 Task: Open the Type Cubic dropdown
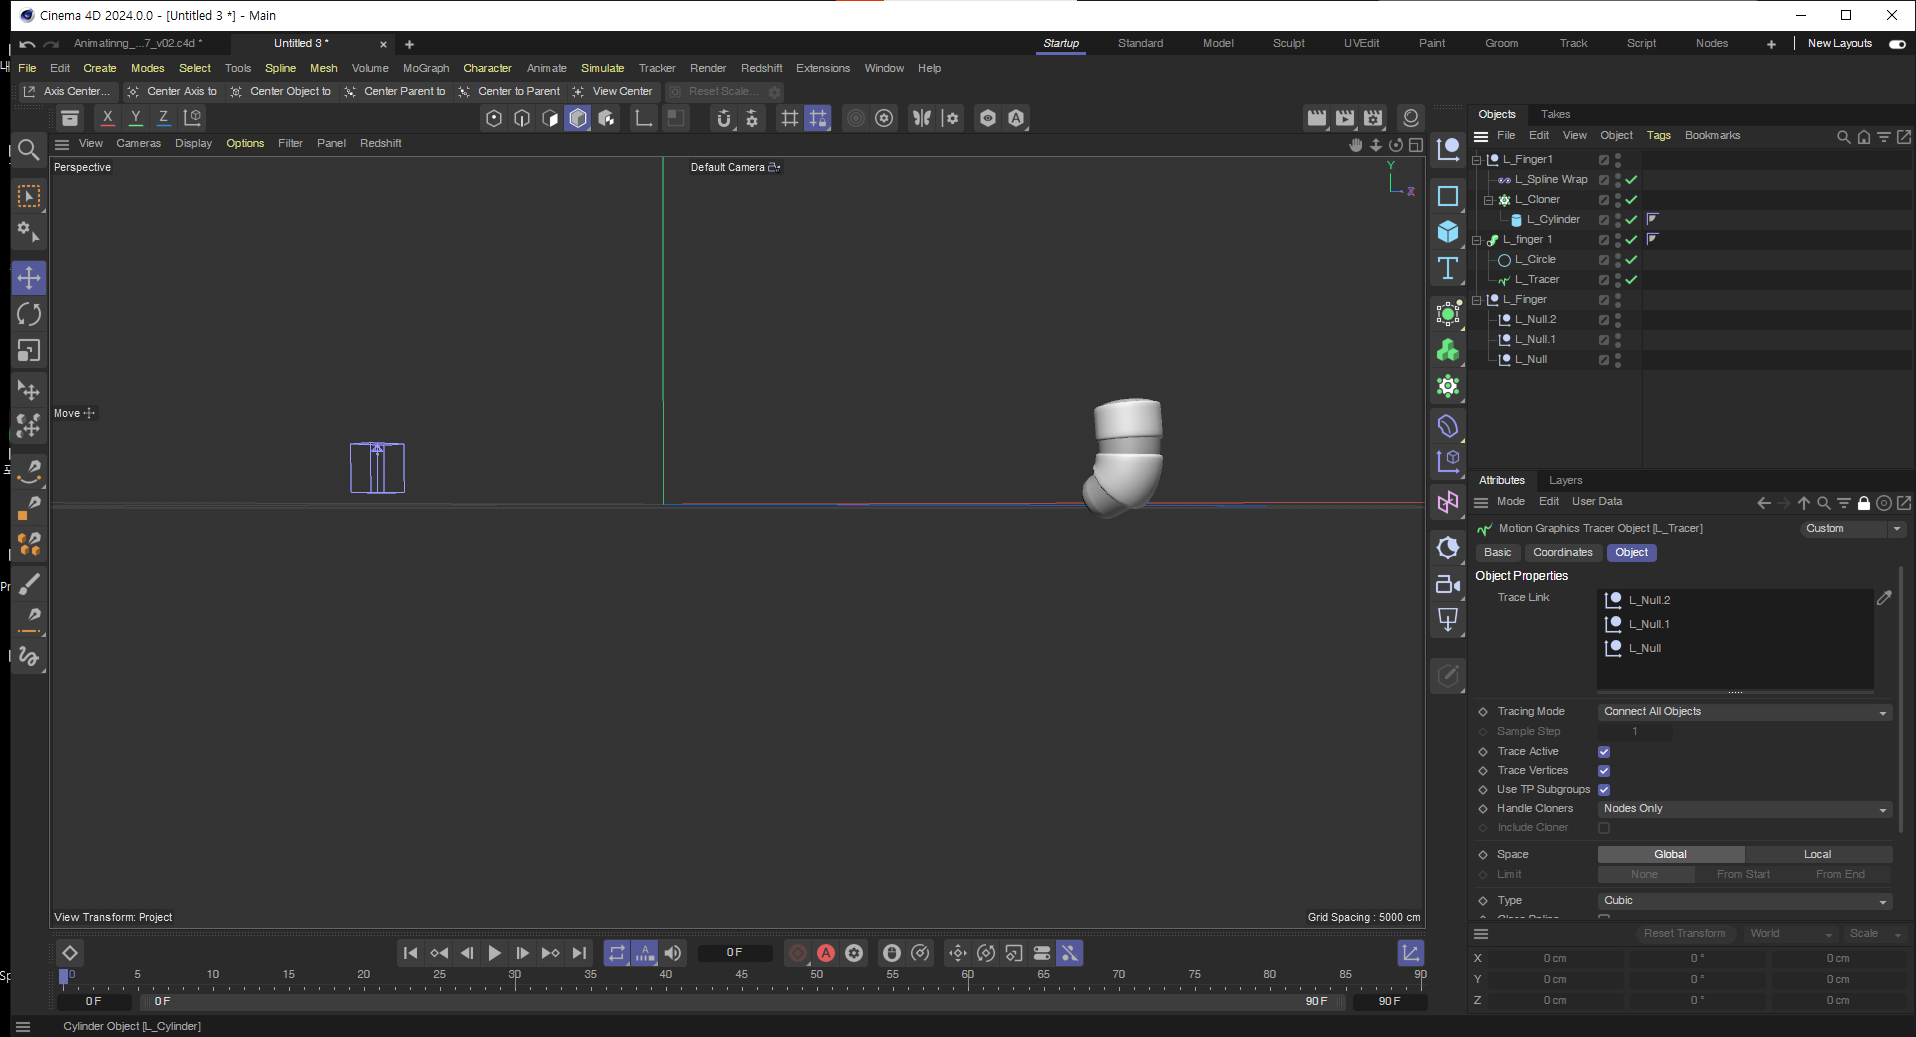(1744, 901)
